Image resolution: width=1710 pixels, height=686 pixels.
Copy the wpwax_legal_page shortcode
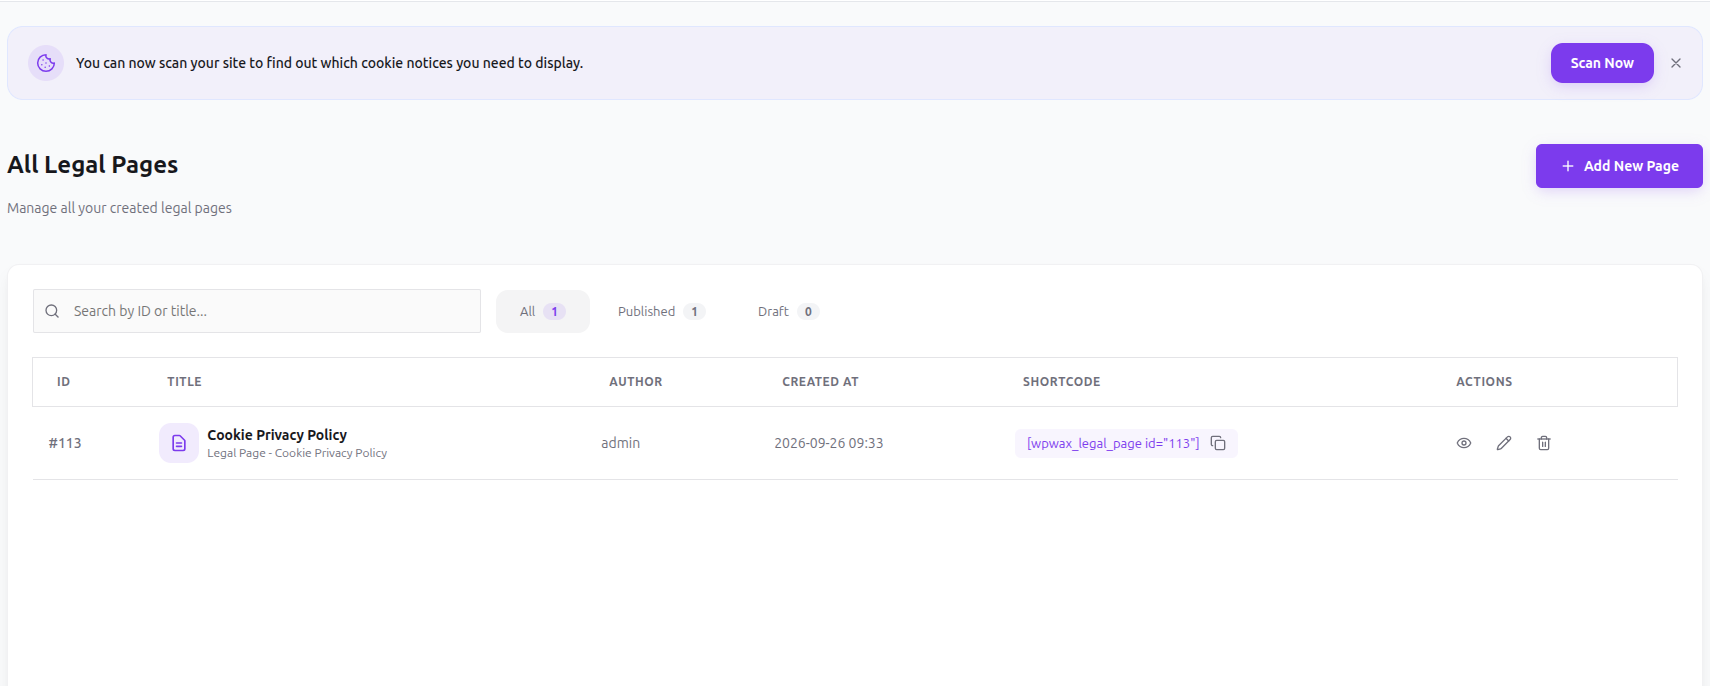click(x=1218, y=443)
